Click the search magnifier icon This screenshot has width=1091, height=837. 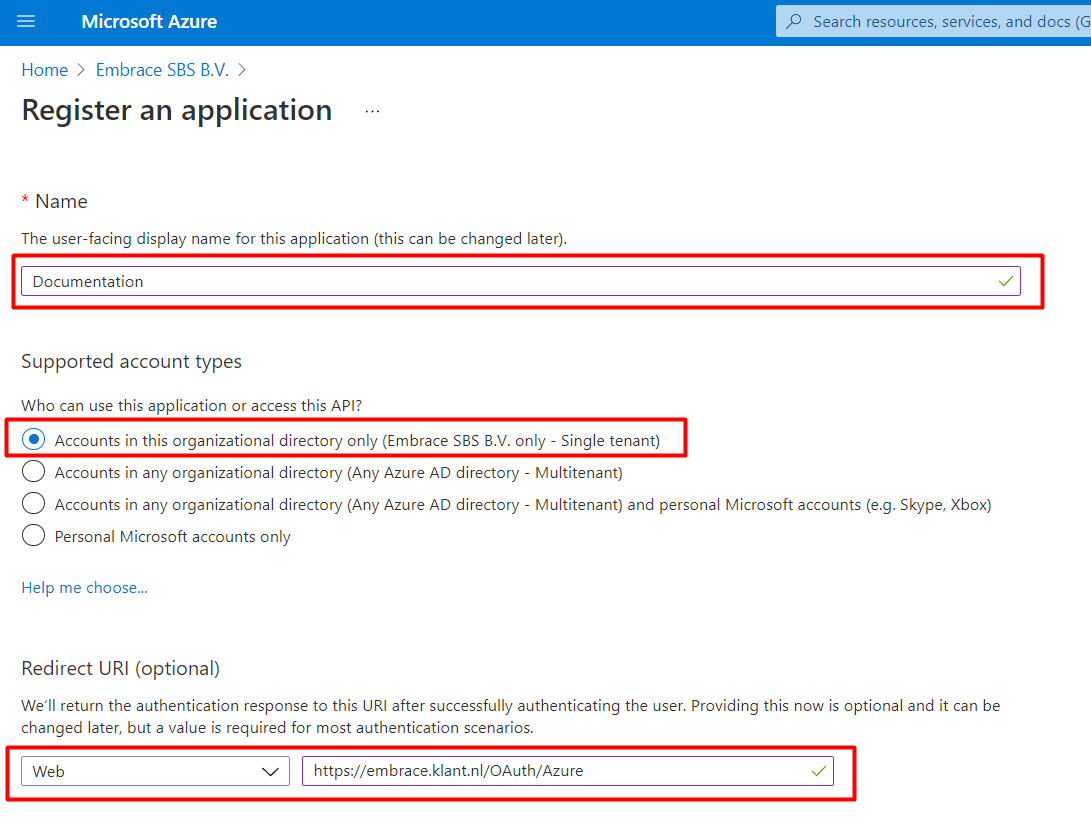[794, 22]
